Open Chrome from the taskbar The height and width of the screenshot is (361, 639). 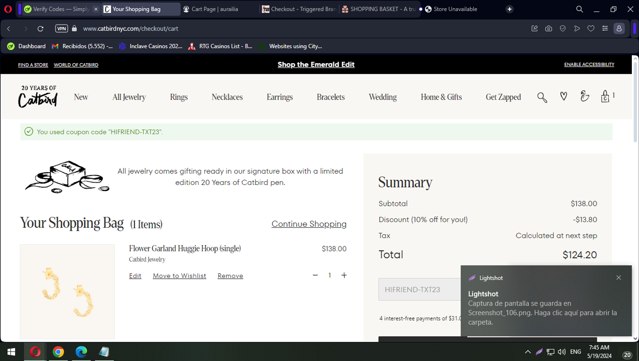tap(58, 352)
